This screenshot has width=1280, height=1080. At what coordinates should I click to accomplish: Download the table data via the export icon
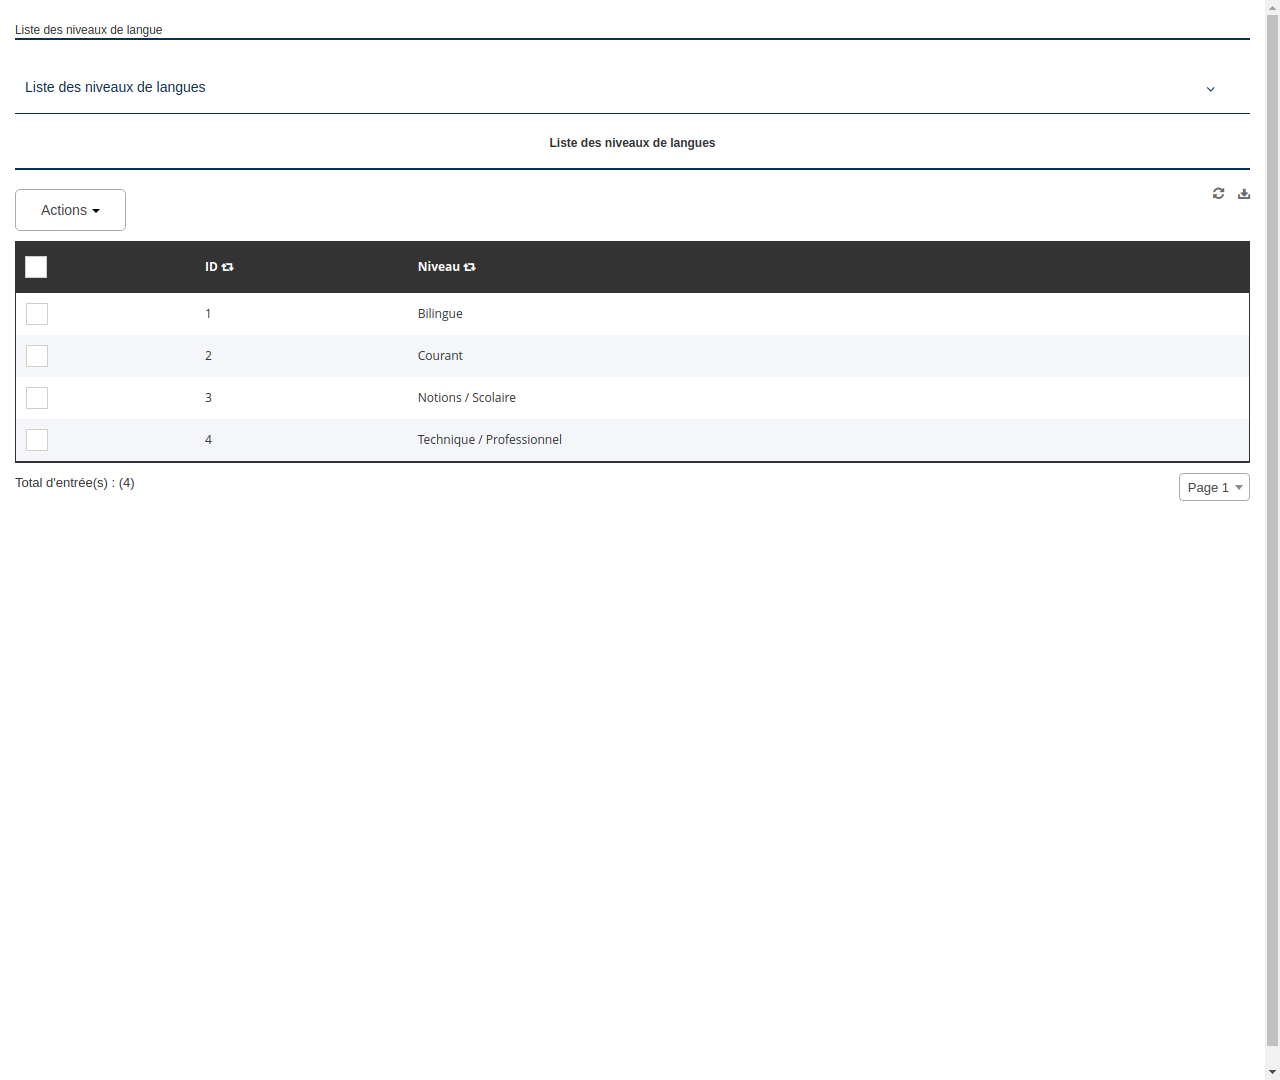1243,193
